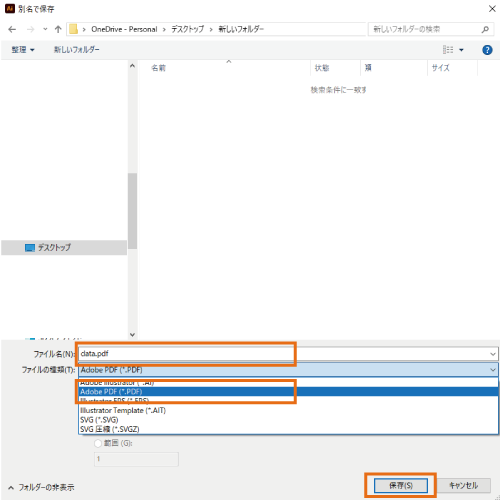The height and width of the screenshot is (500, 500).
Task: Choose Adobe PDF (*.PDF) in list
Action: point(288,392)
